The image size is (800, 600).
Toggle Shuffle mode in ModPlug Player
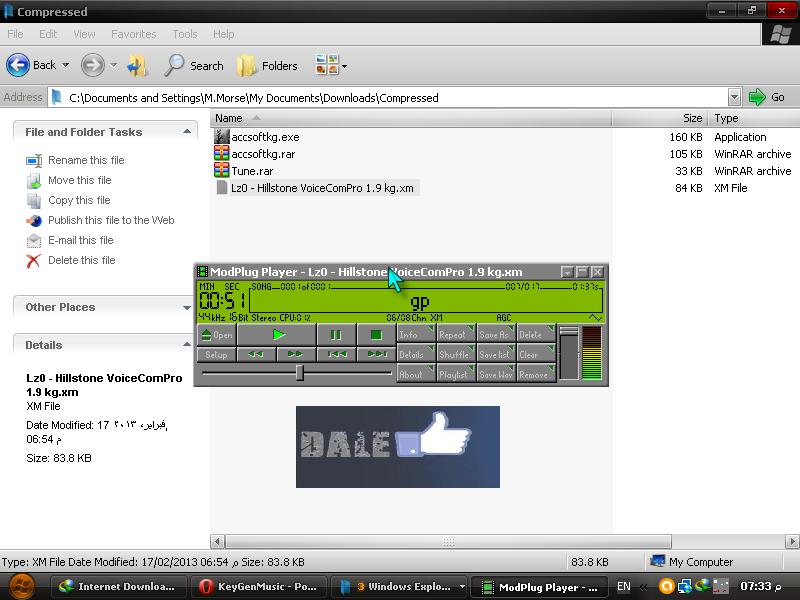coord(456,354)
